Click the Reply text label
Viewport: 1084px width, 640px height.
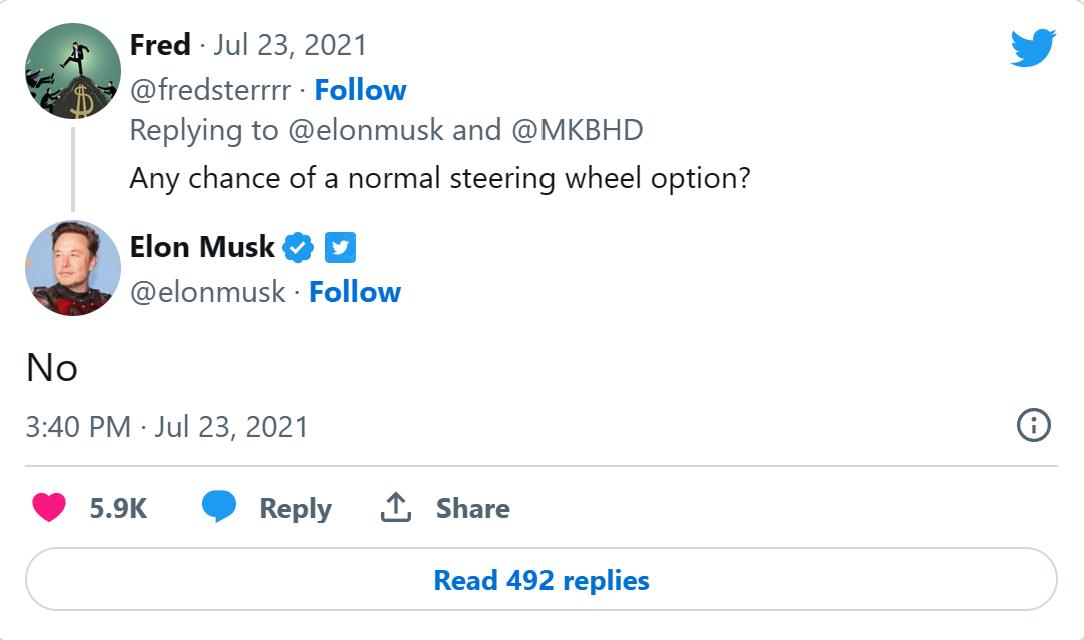295,508
